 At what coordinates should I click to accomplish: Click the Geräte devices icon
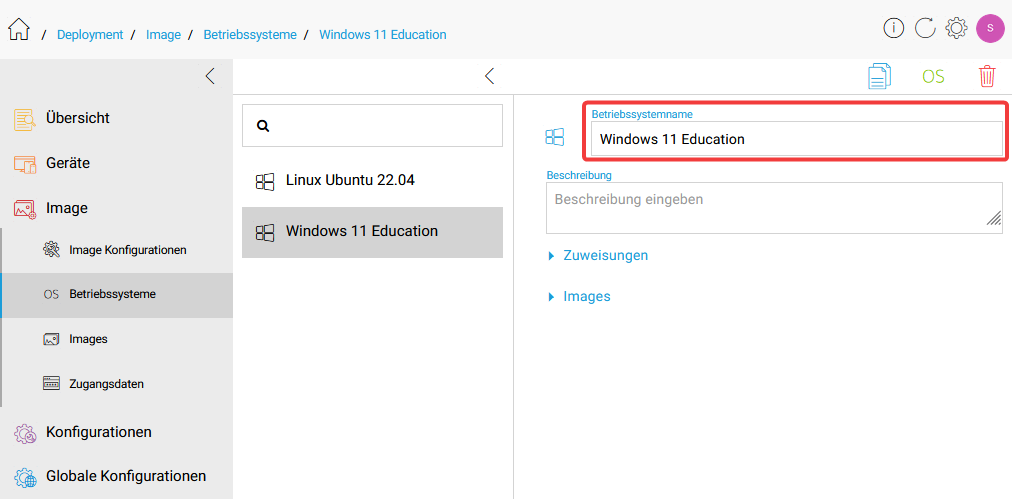point(25,164)
